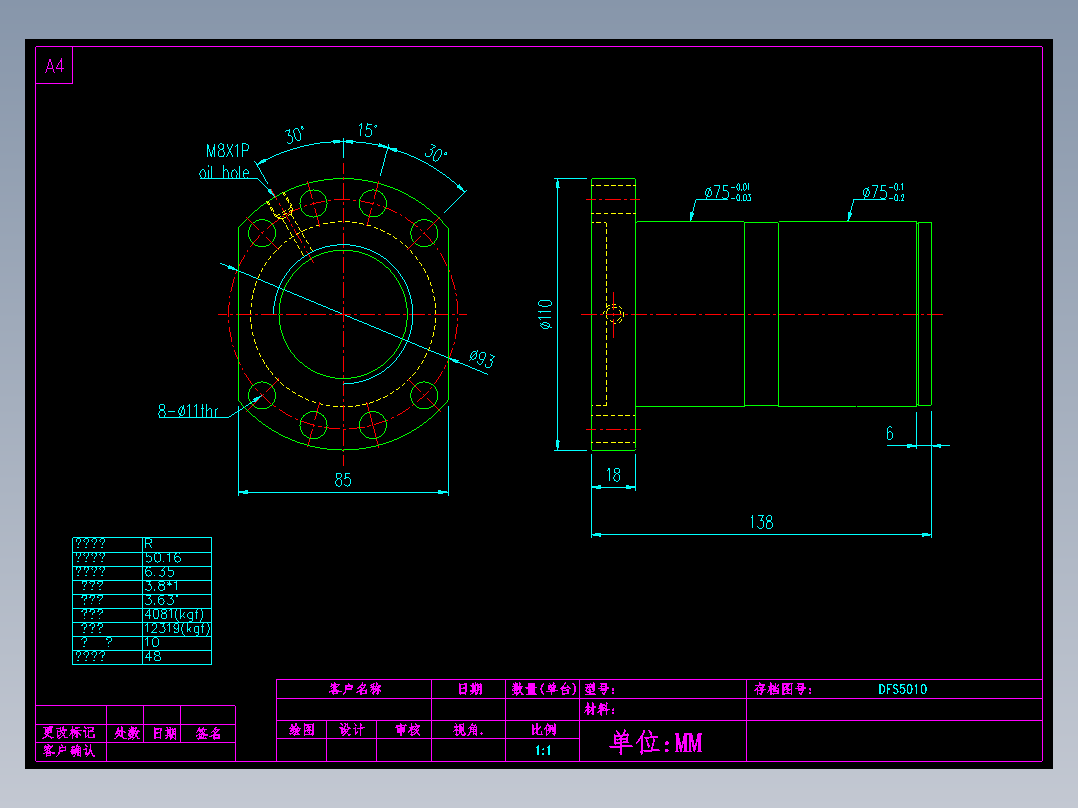
Task: Select the 比例 scale header
Action: pos(543,730)
